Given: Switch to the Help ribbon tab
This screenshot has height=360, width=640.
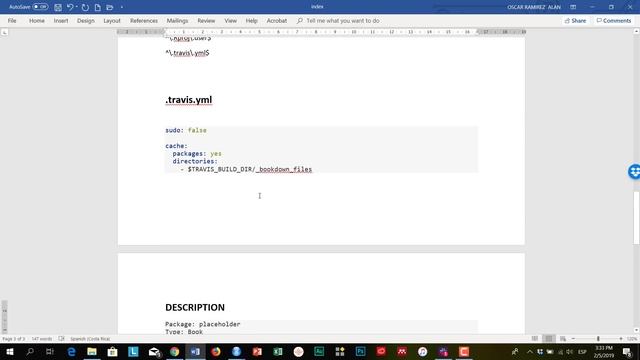Looking at the screenshot, I should (x=251, y=20).
